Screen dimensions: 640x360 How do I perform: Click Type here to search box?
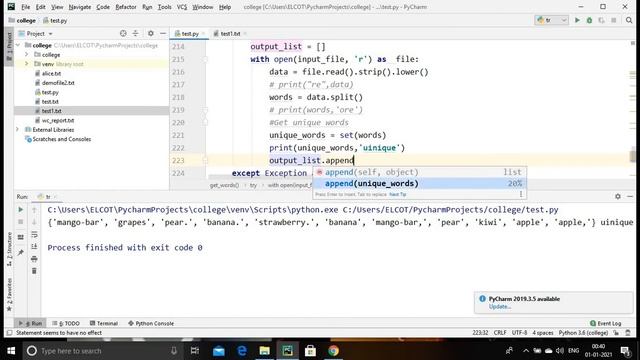101,351
